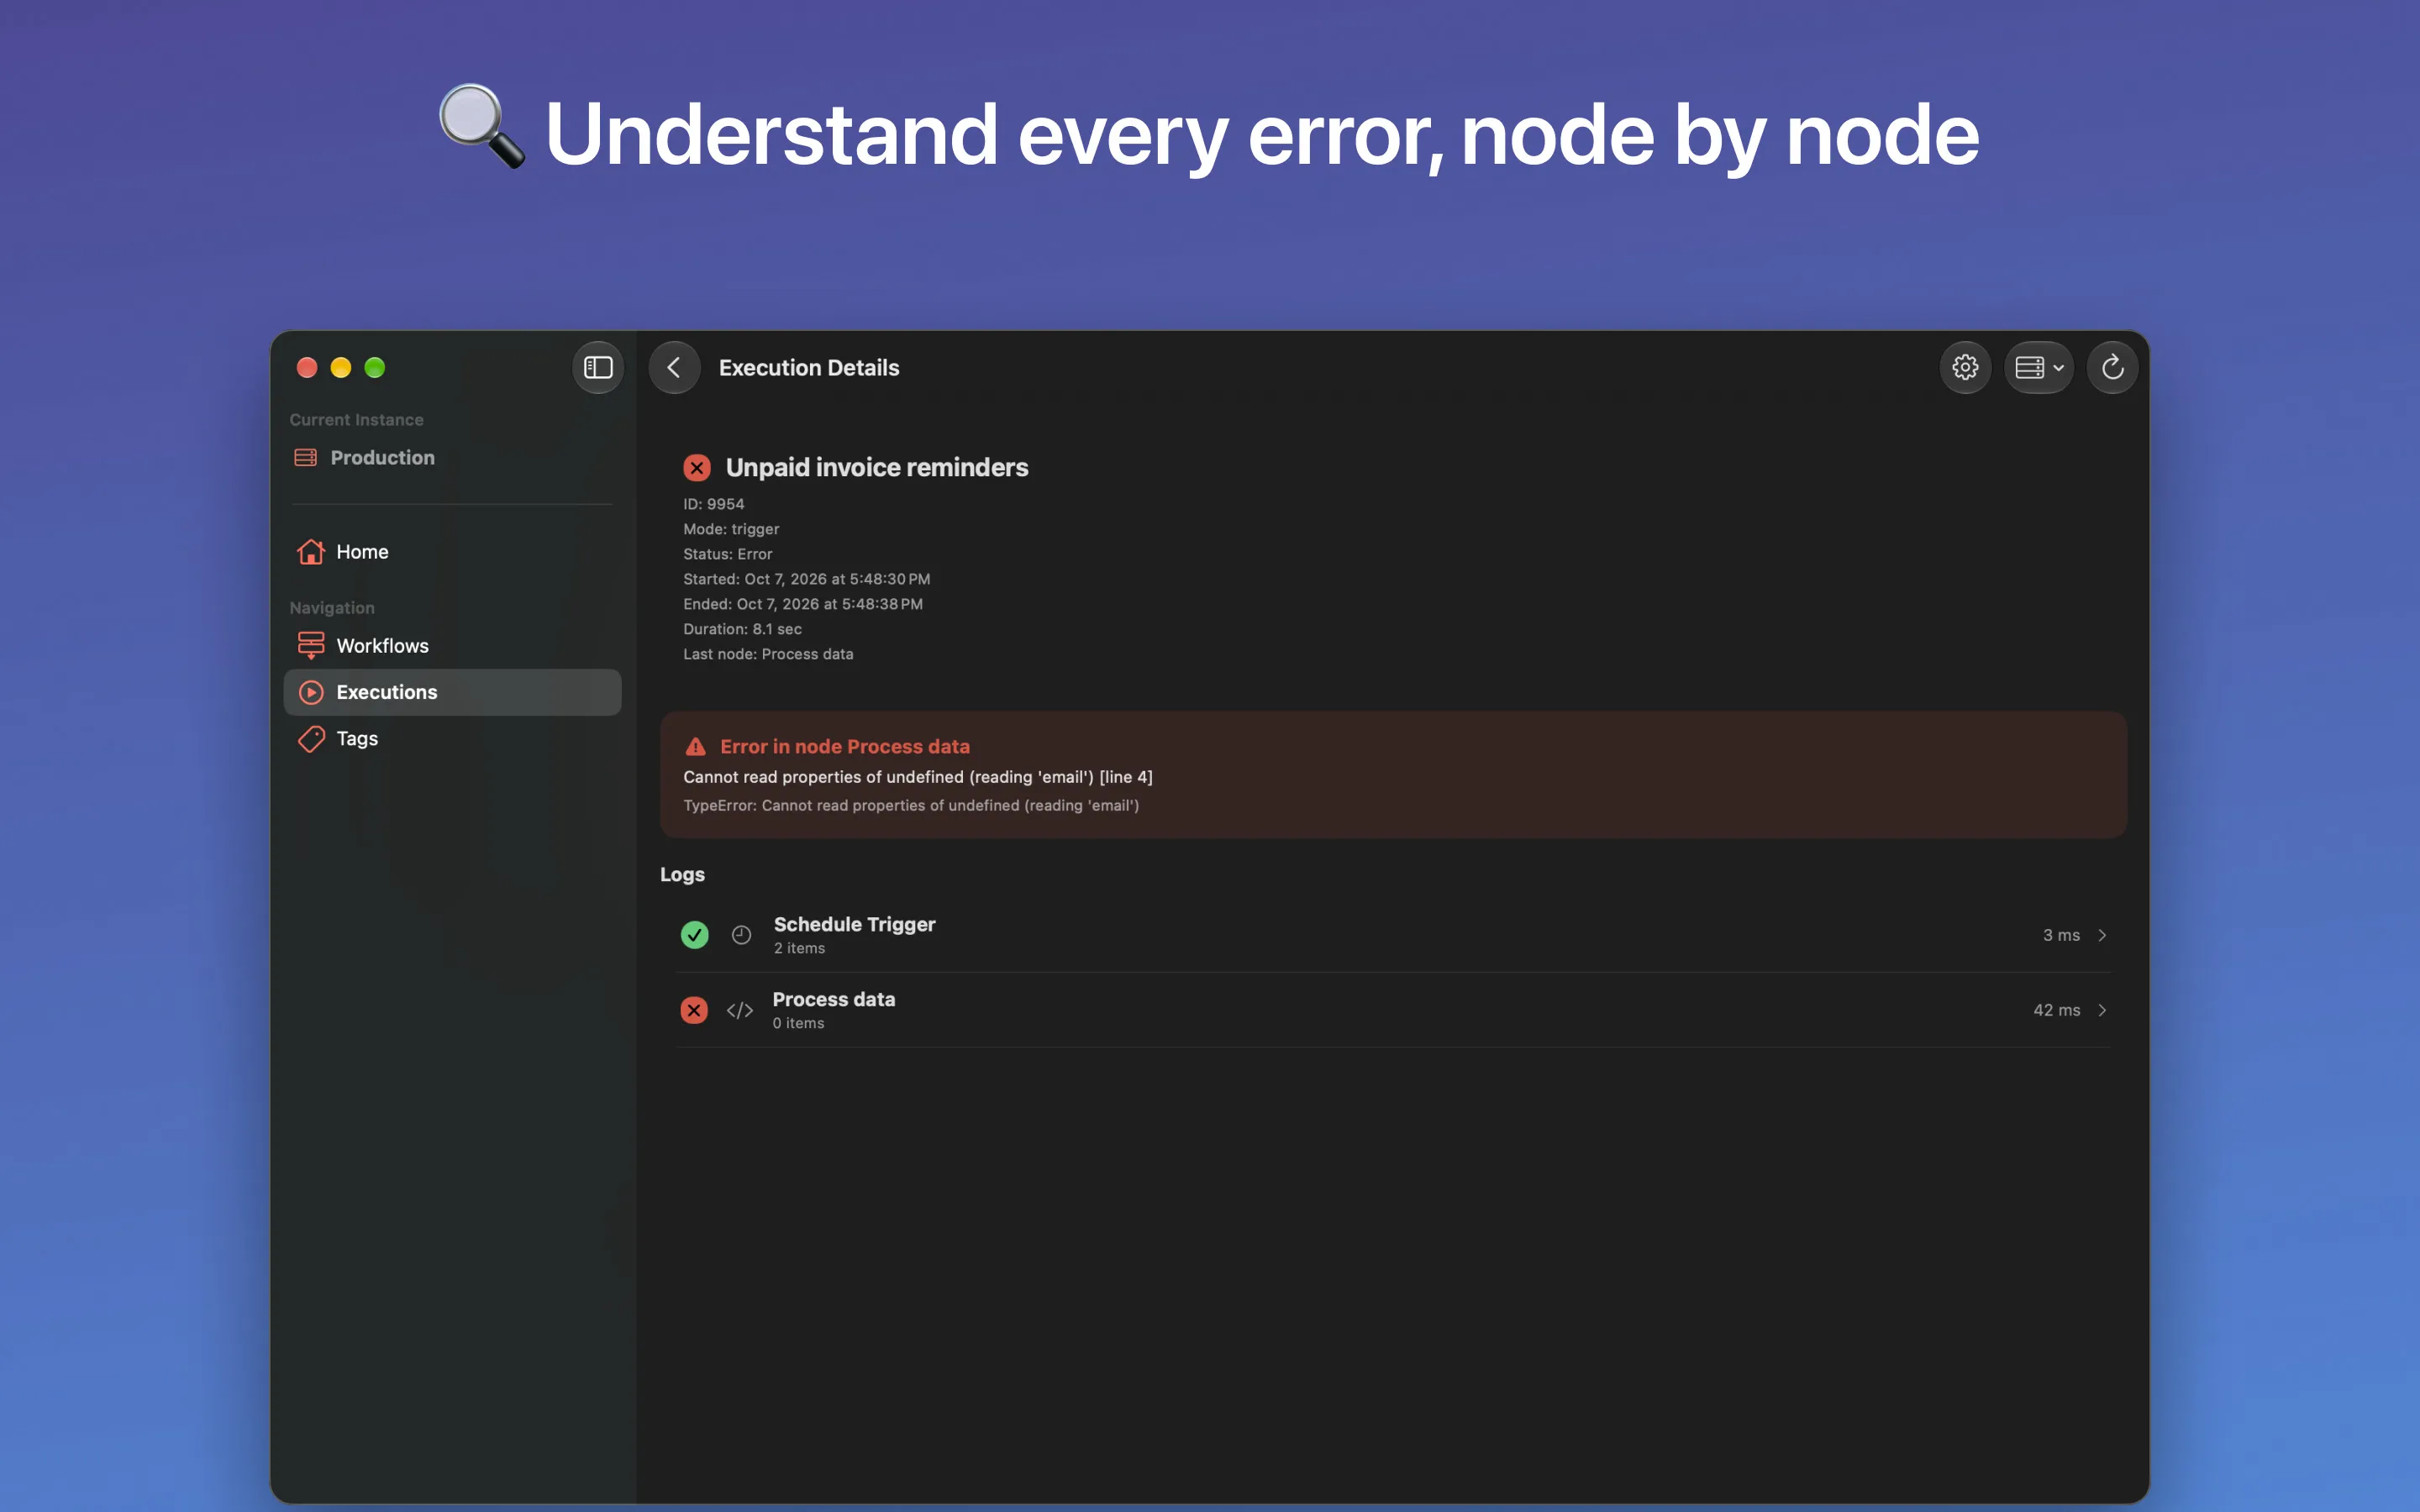Click the 'Ended: Oct 7, 2026' line
2420x1512 pixels.
[803, 604]
